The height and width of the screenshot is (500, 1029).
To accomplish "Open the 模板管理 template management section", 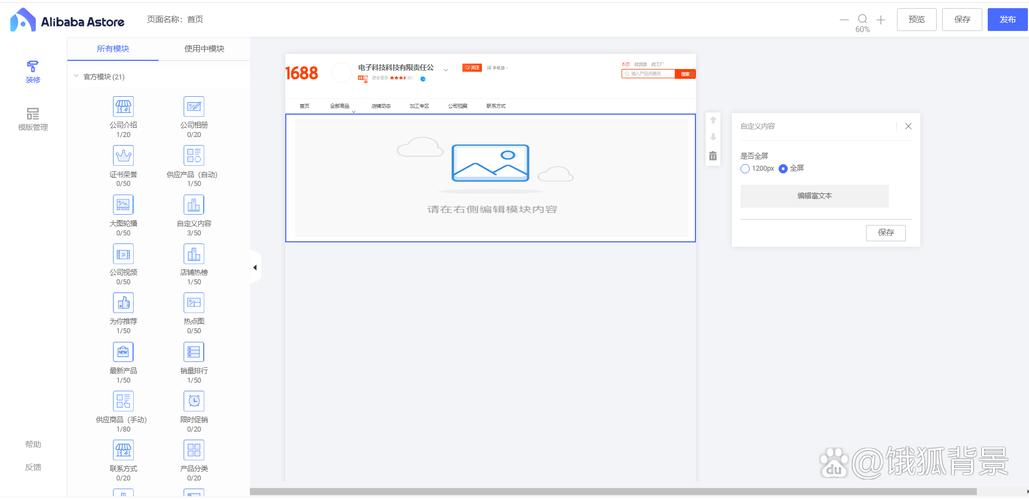I will tap(33, 119).
